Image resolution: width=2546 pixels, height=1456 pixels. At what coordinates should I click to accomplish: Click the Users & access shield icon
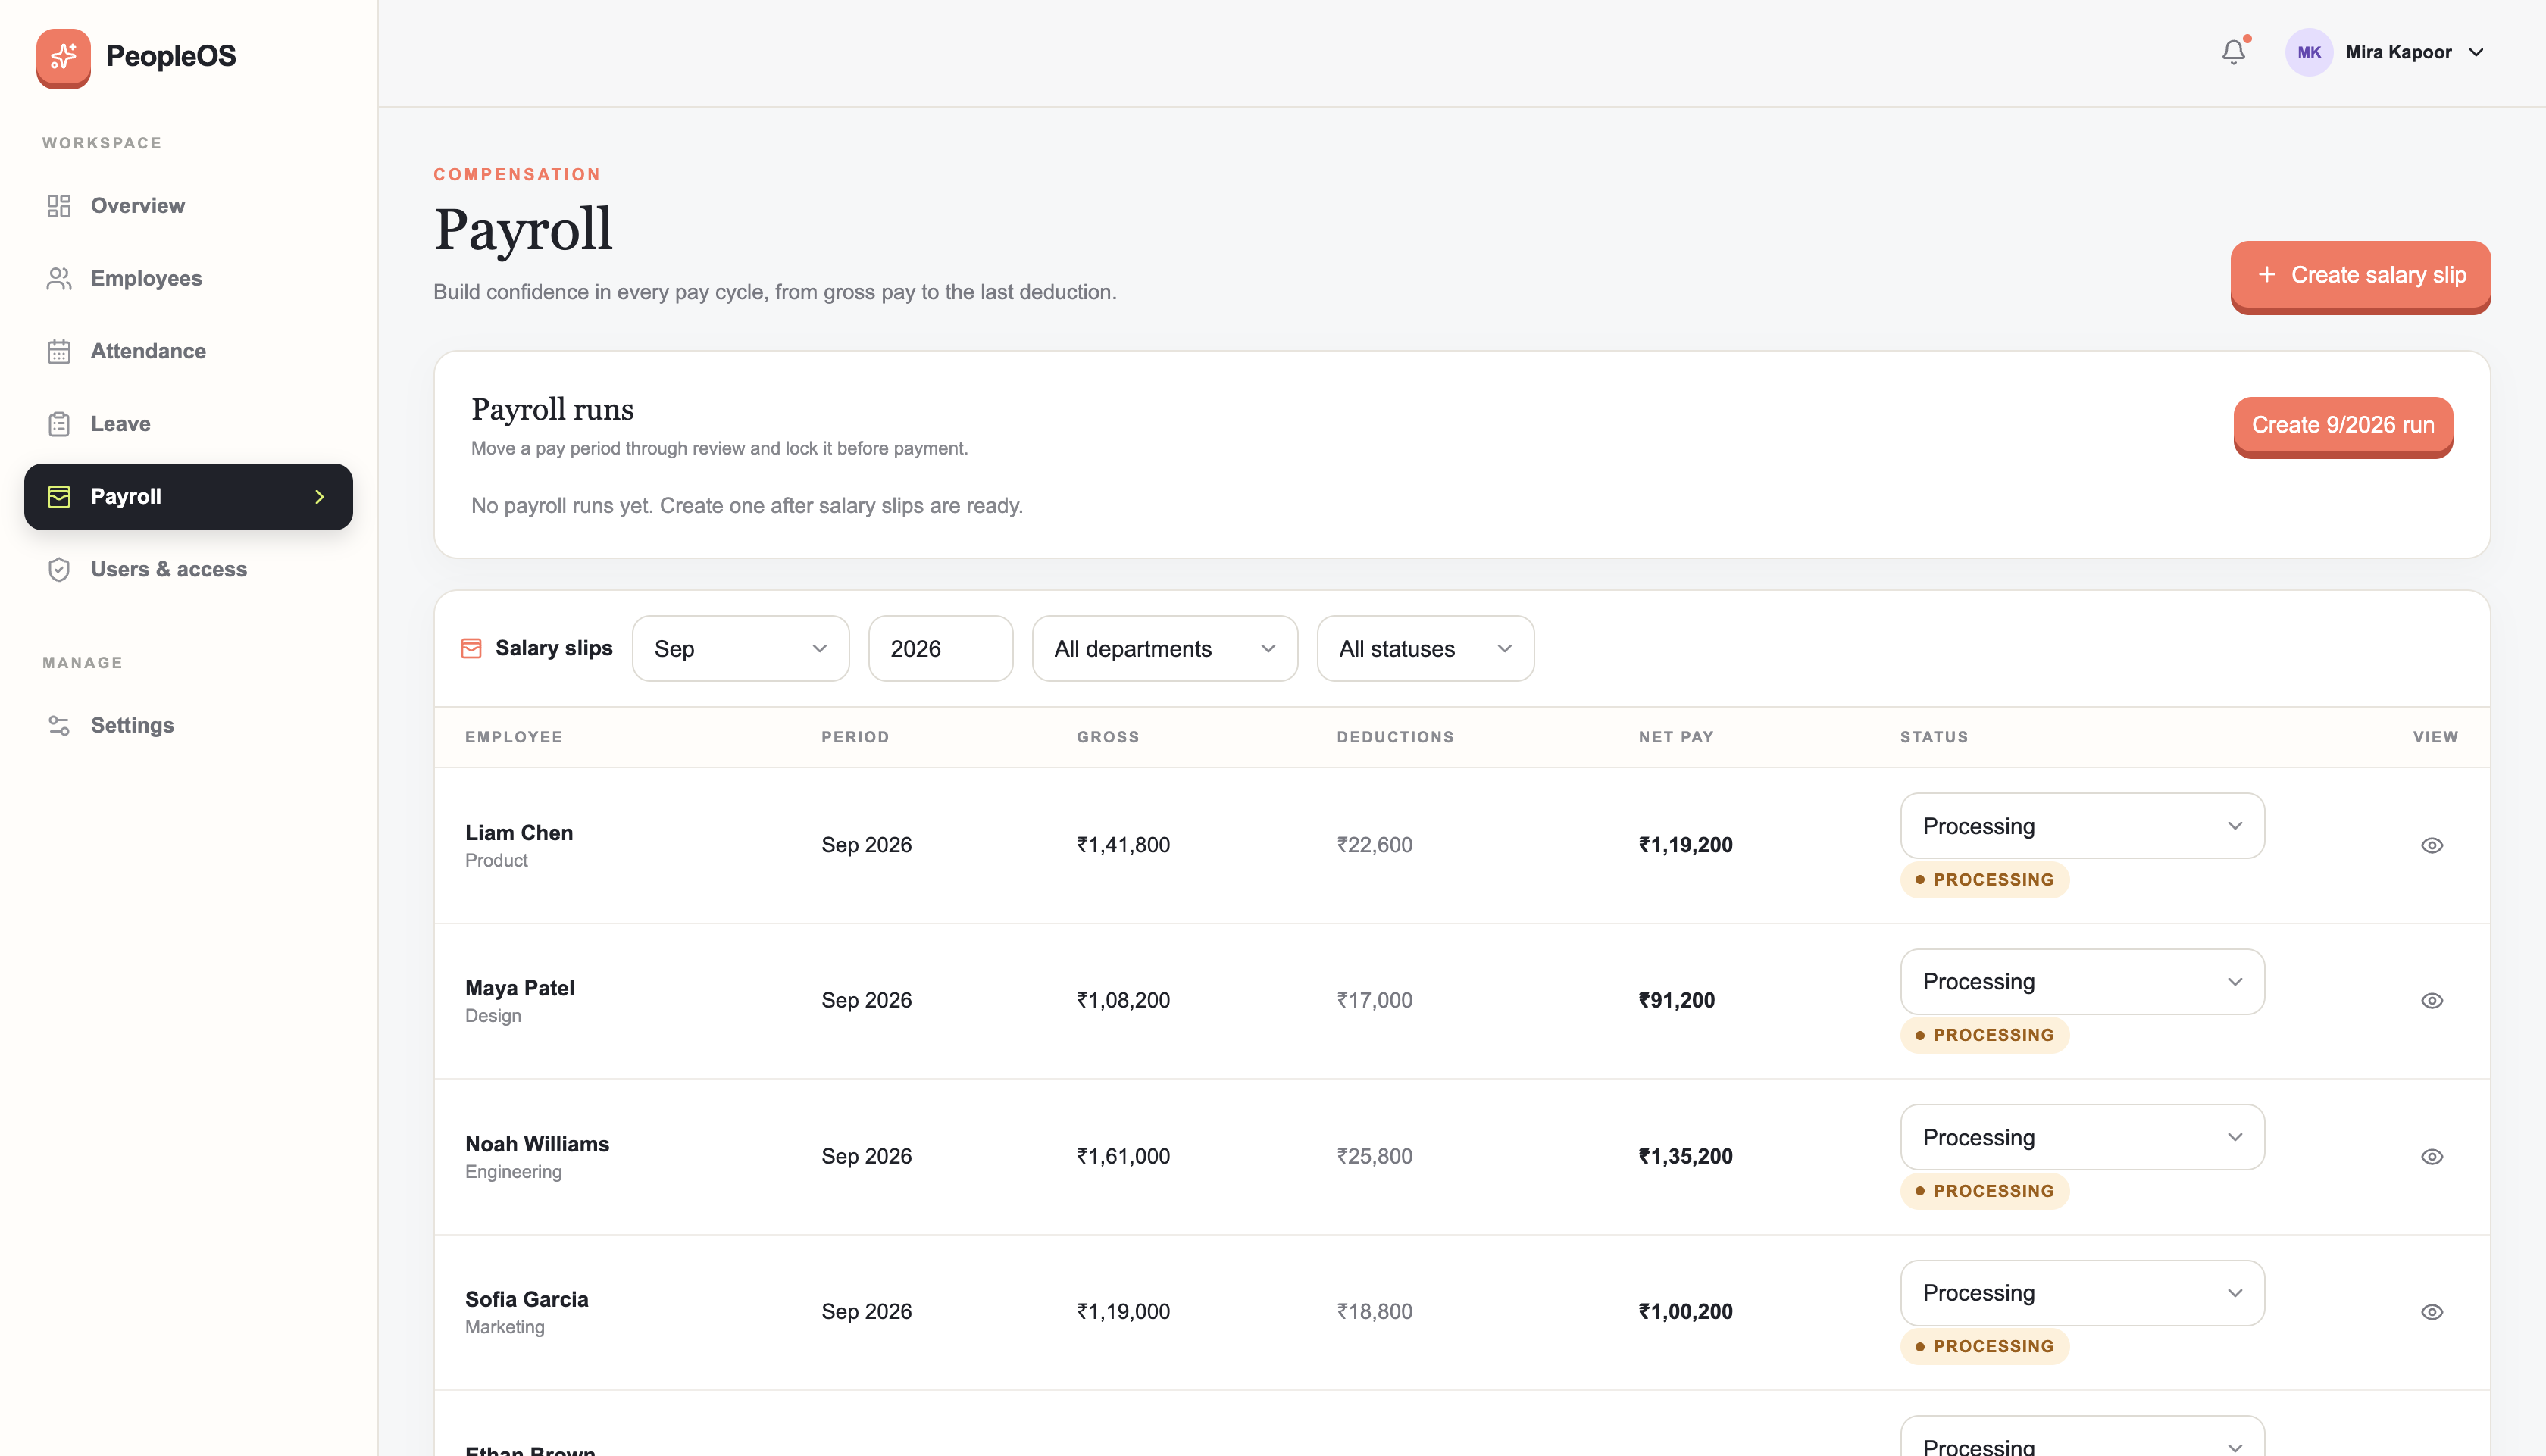pos(59,569)
